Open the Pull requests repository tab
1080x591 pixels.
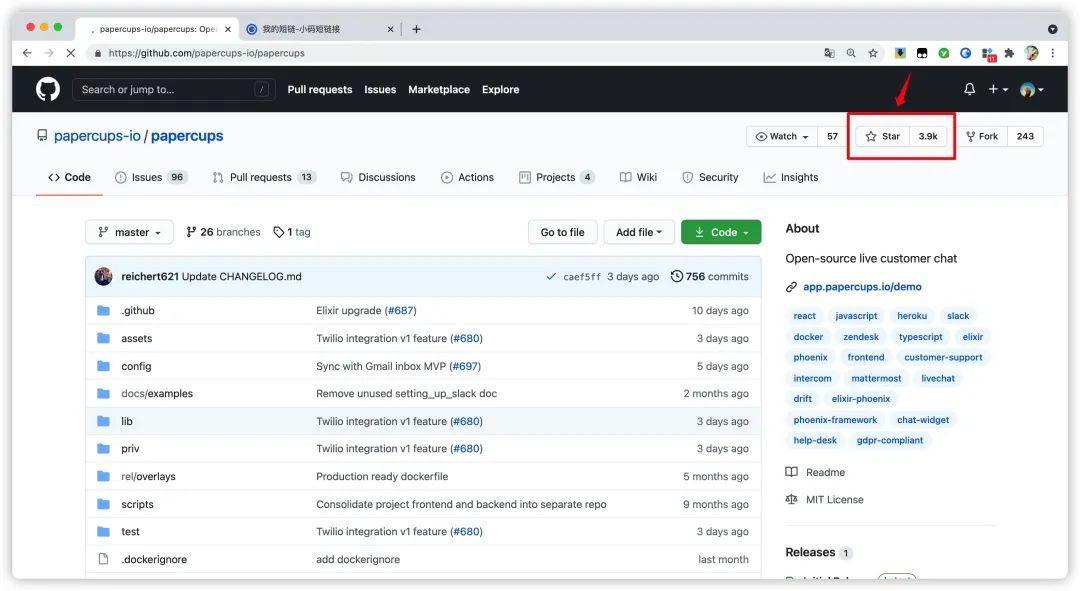(x=264, y=177)
